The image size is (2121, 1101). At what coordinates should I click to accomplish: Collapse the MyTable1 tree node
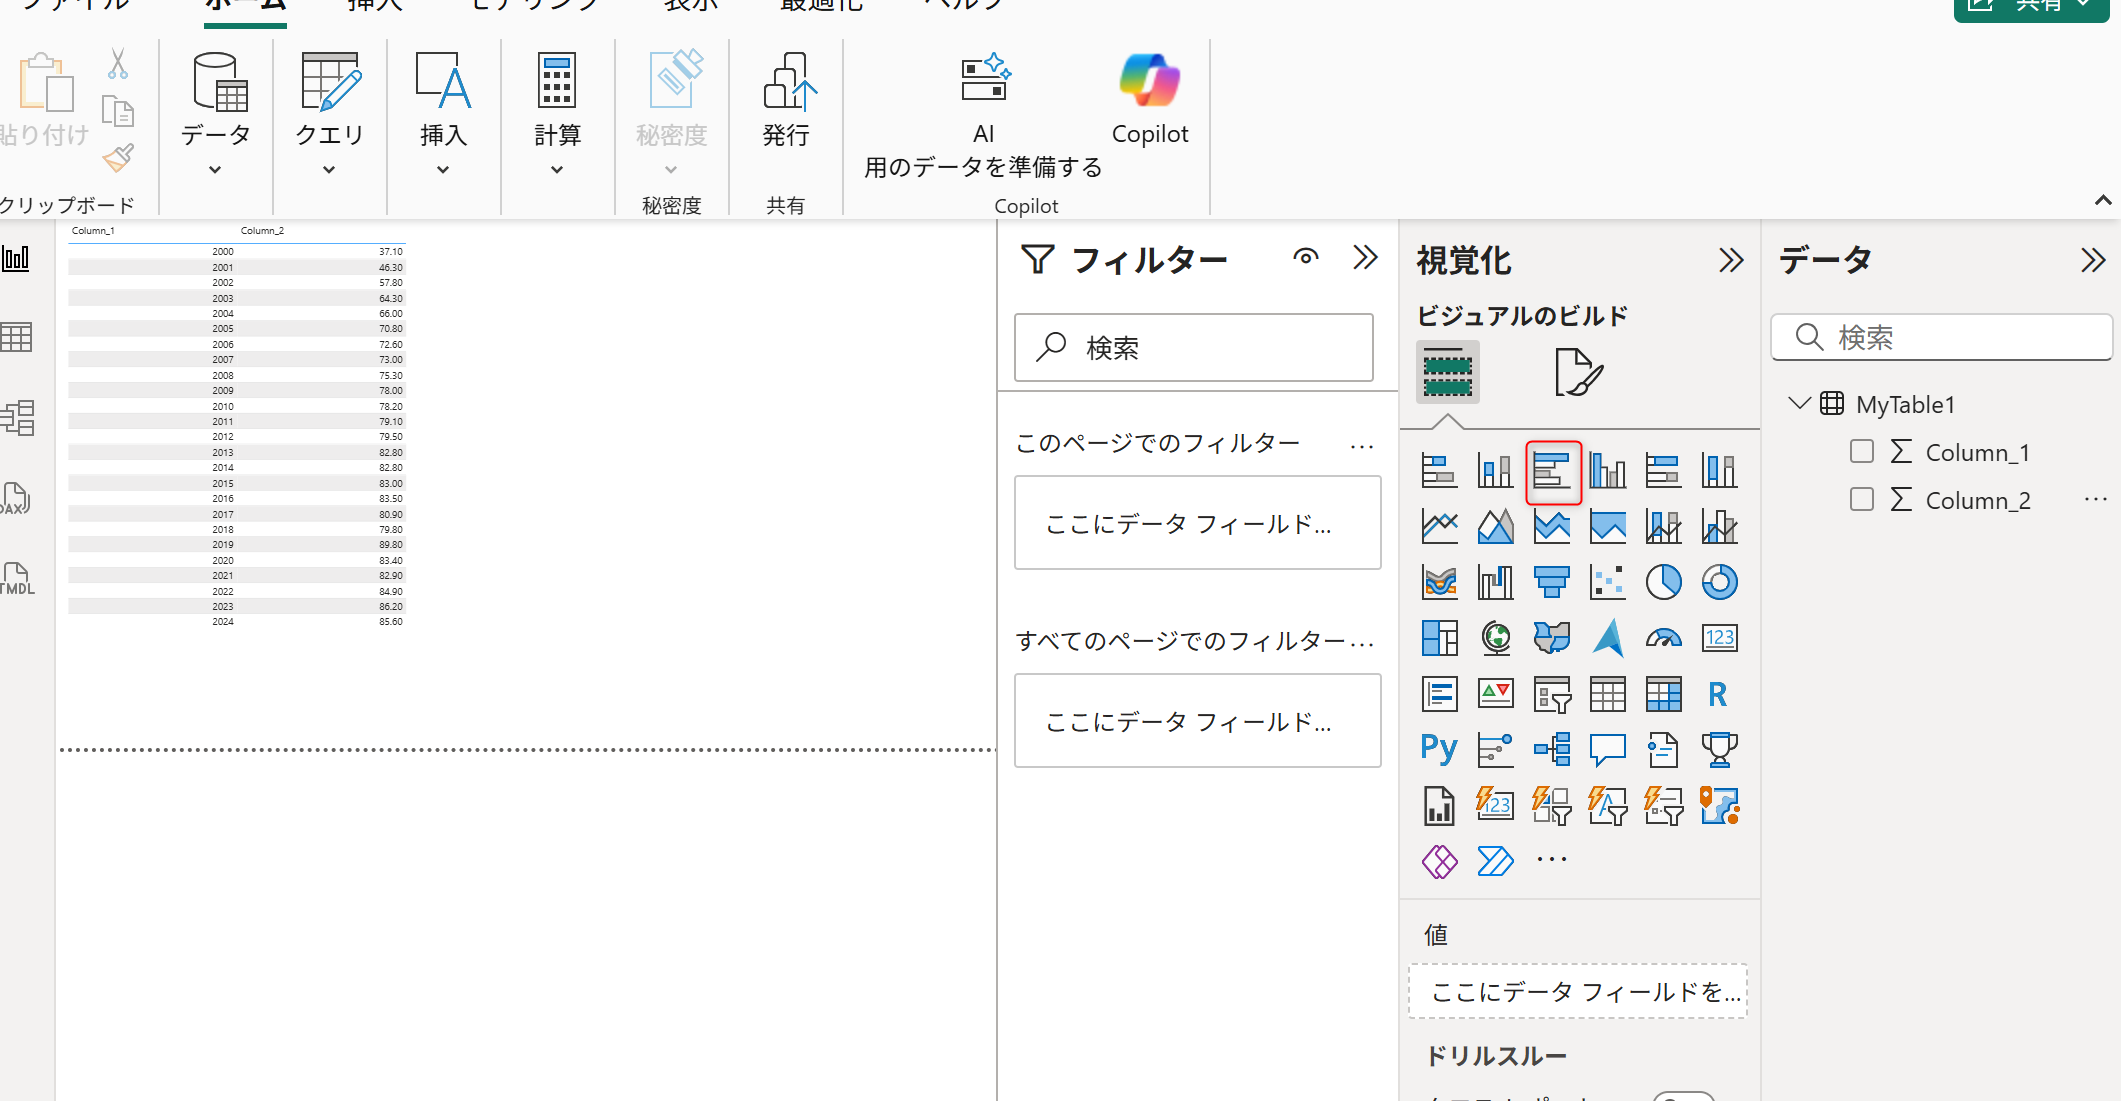[1799, 403]
